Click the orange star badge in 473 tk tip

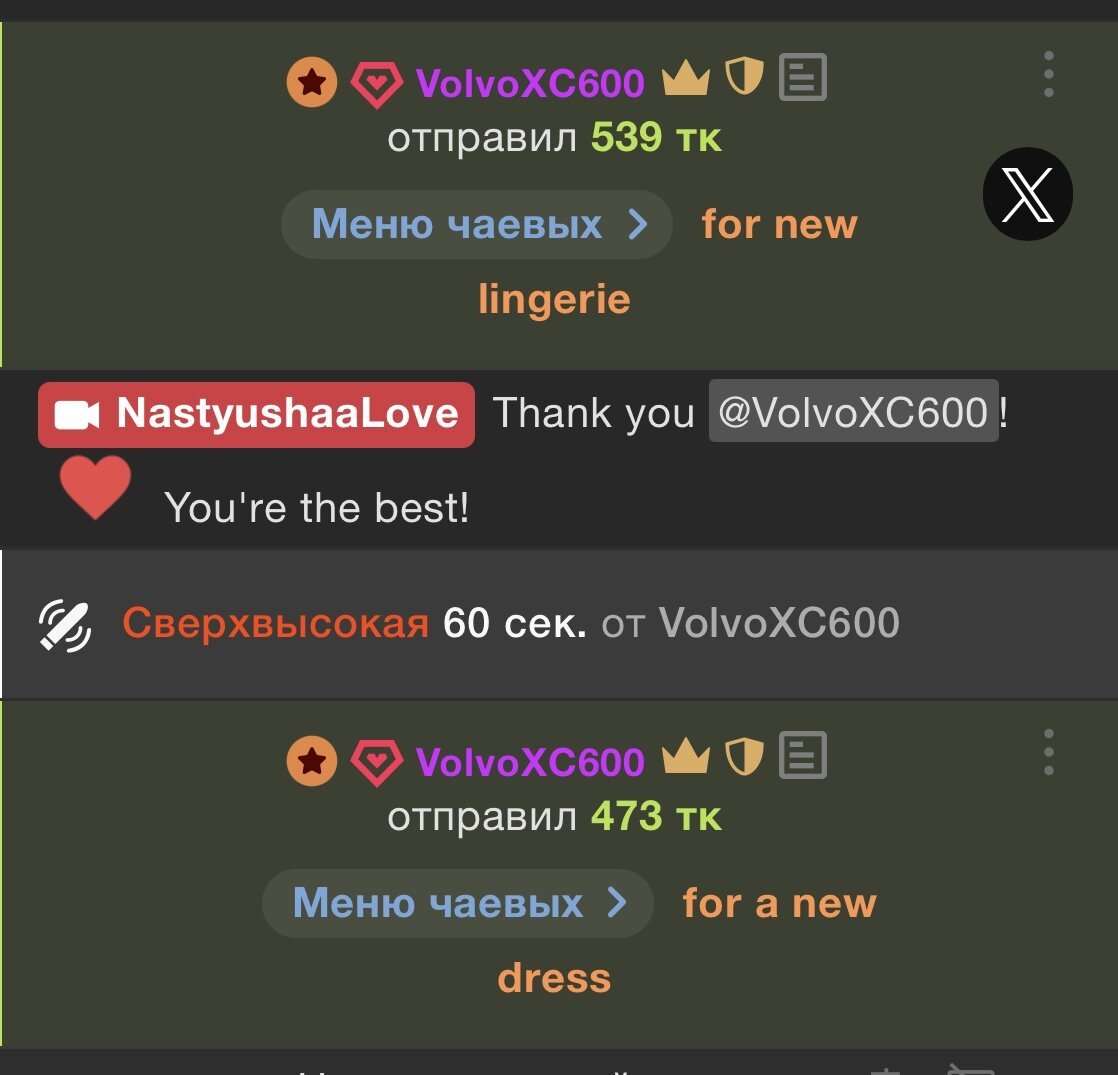(312, 761)
